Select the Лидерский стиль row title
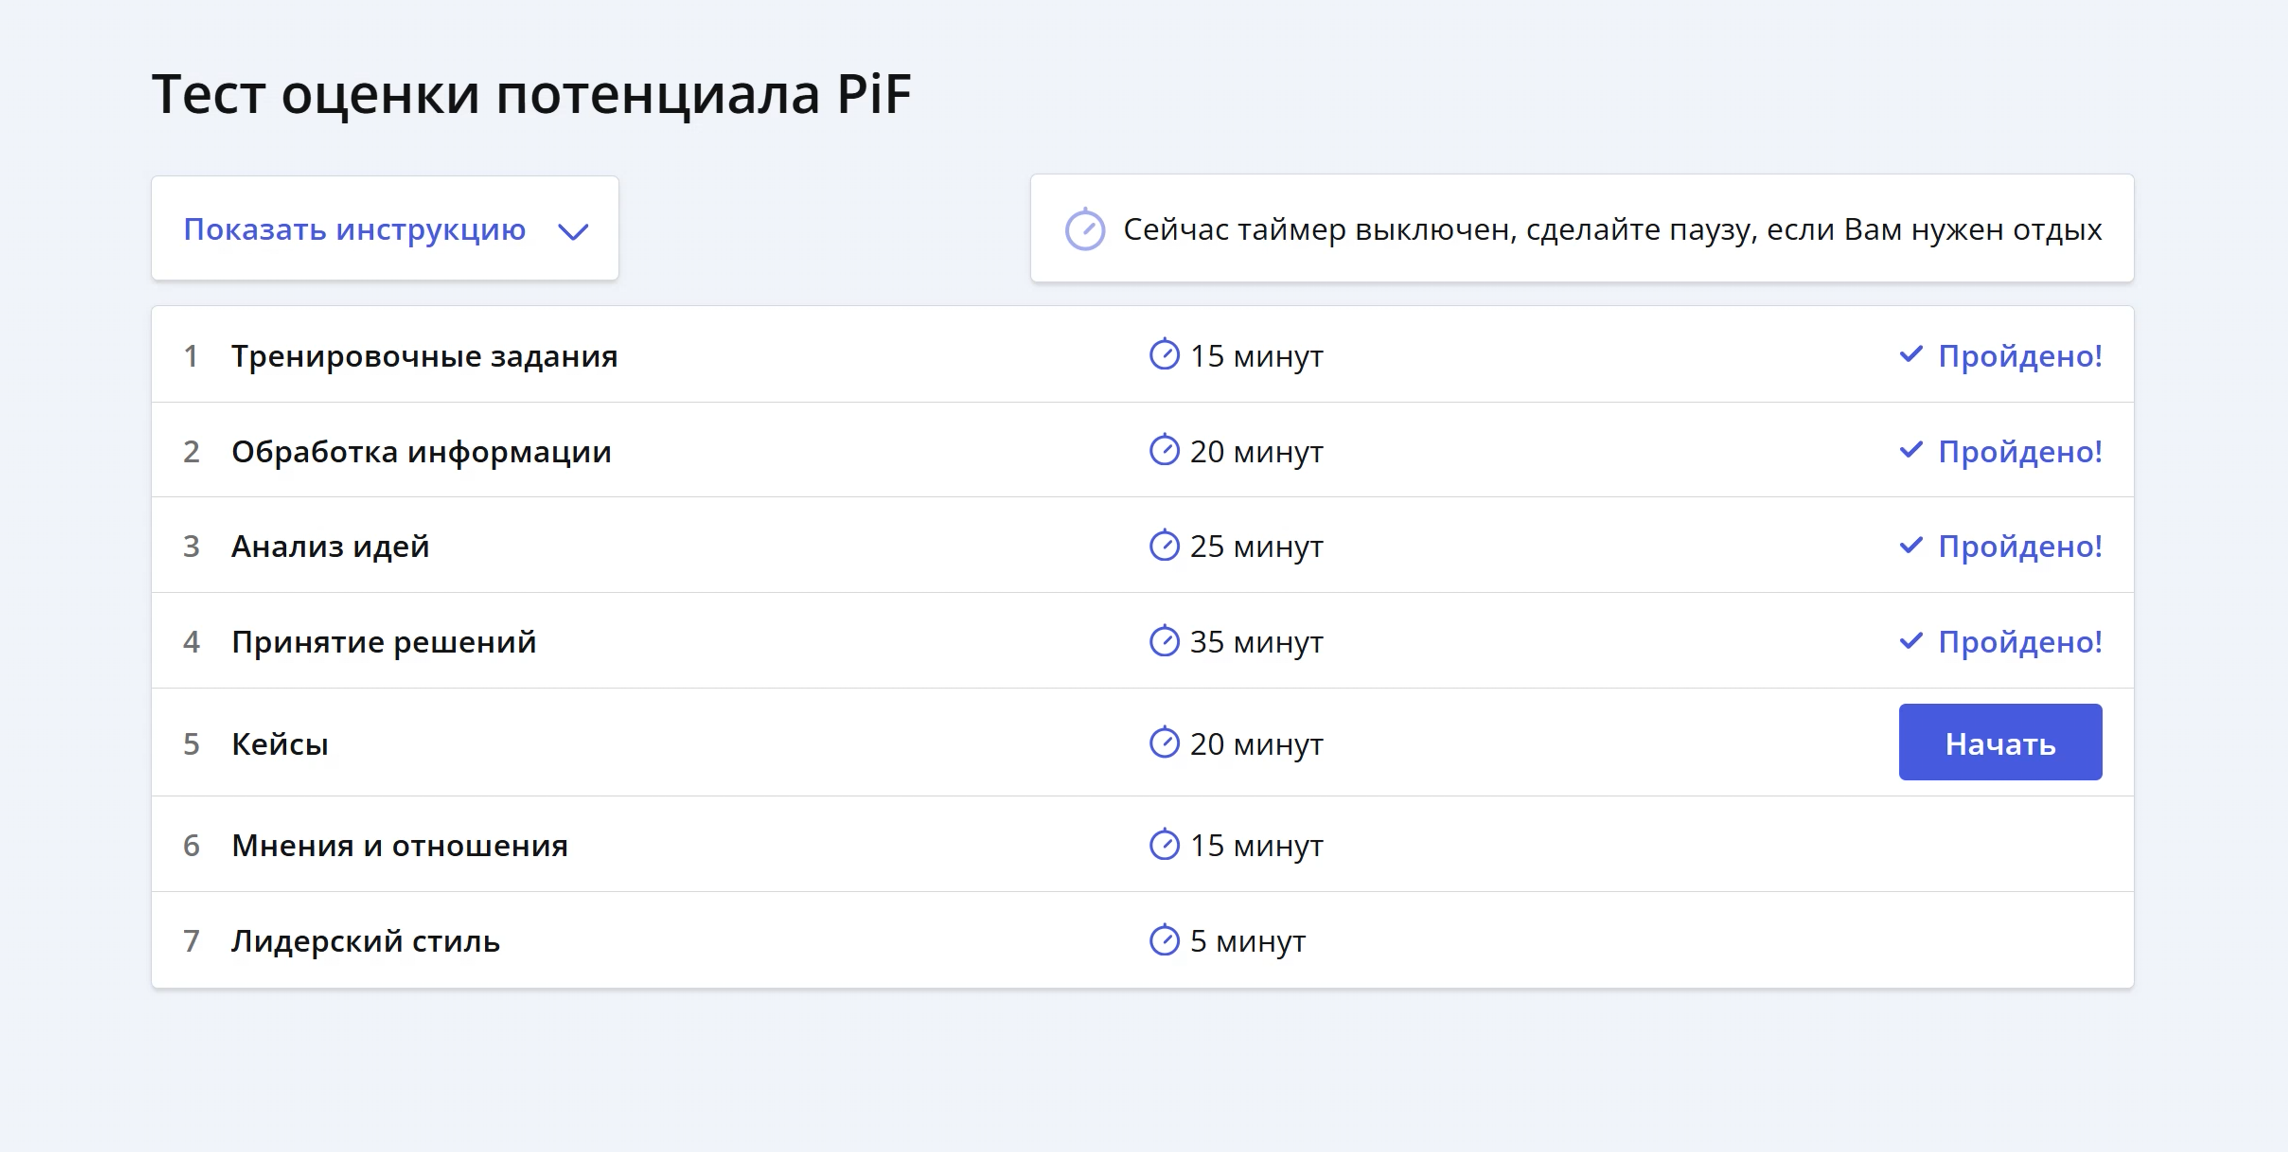The image size is (2288, 1152). [x=365, y=941]
